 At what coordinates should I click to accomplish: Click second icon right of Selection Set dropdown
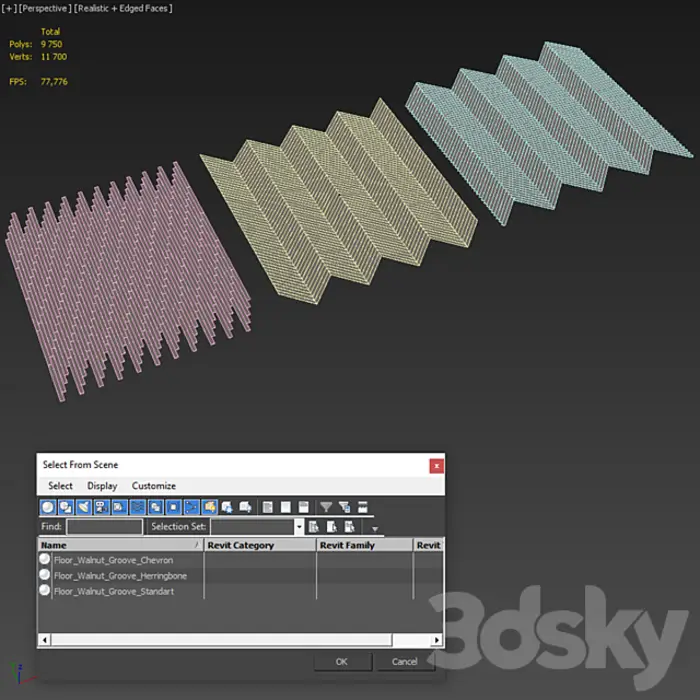[x=332, y=527]
